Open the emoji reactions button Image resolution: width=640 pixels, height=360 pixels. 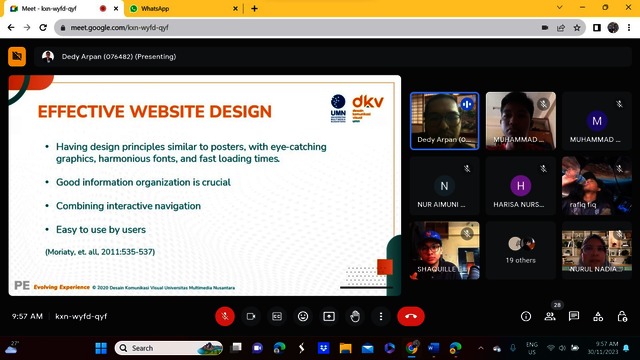coord(303,316)
